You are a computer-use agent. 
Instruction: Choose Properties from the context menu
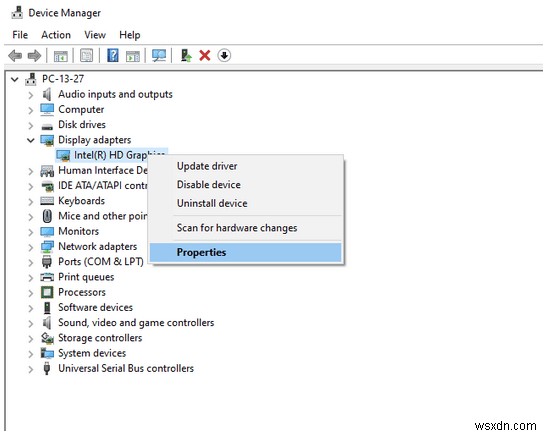[x=245, y=253]
